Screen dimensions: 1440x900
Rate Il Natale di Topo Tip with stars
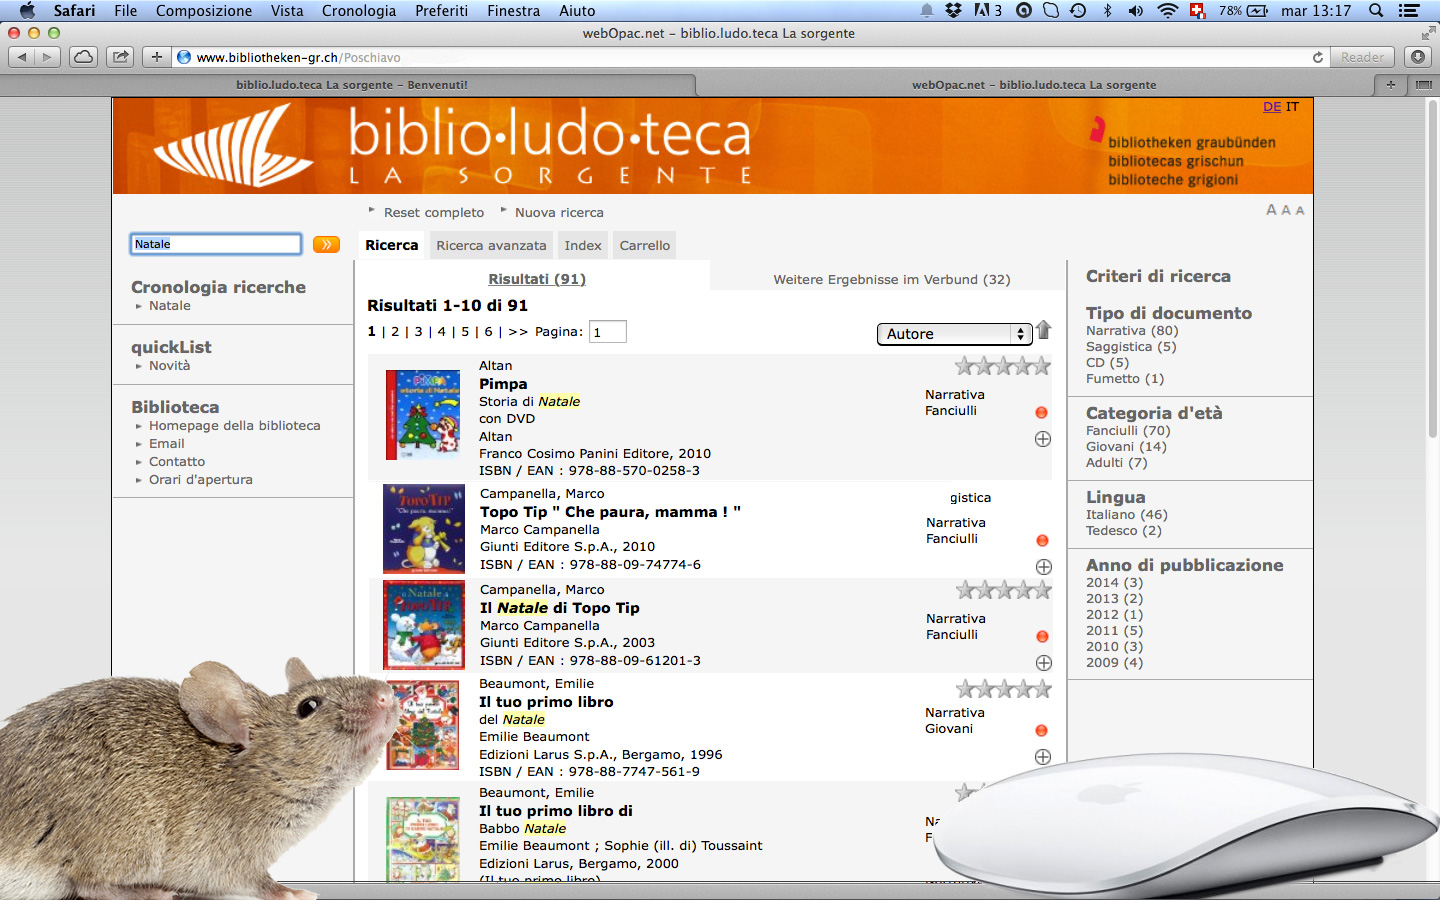pyautogui.click(x=1003, y=590)
